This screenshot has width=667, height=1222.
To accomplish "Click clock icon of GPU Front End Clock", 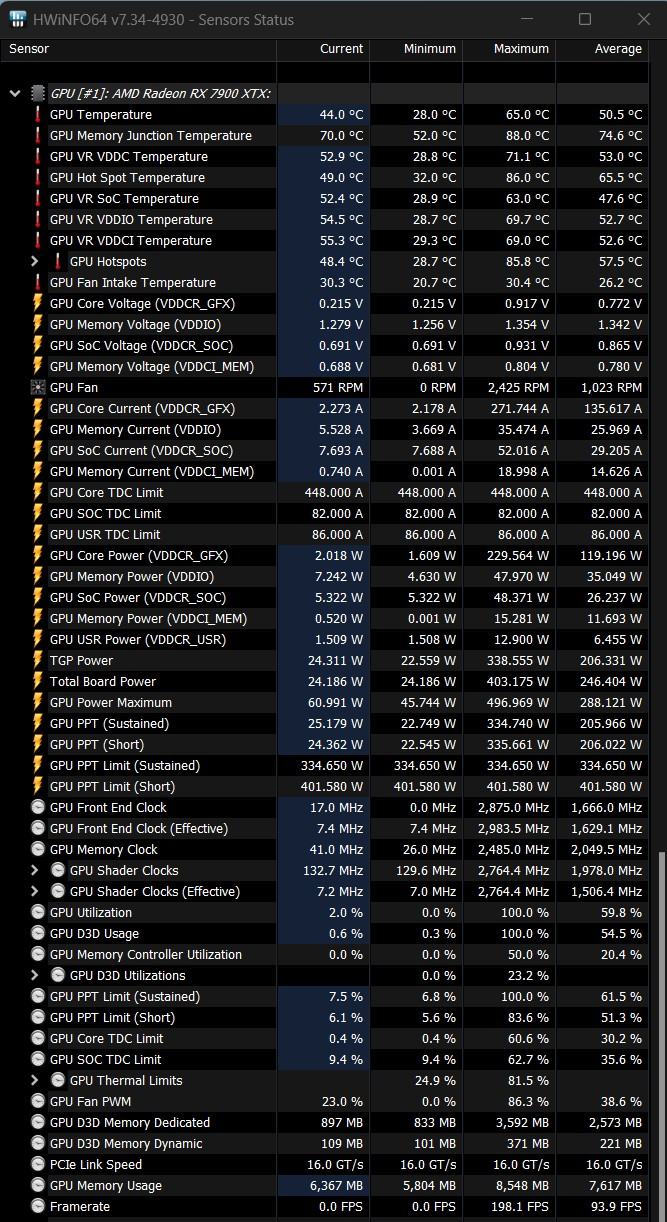I will (x=38, y=807).
